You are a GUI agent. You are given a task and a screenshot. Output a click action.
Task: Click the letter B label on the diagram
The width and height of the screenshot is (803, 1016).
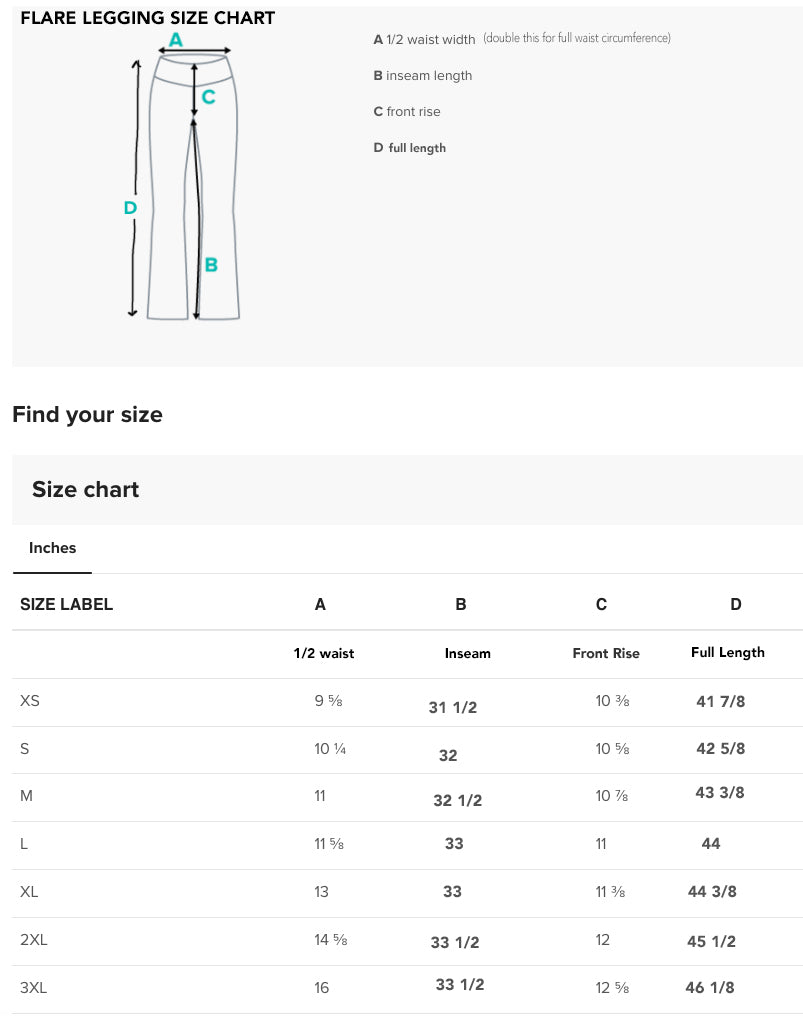pyautogui.click(x=210, y=265)
